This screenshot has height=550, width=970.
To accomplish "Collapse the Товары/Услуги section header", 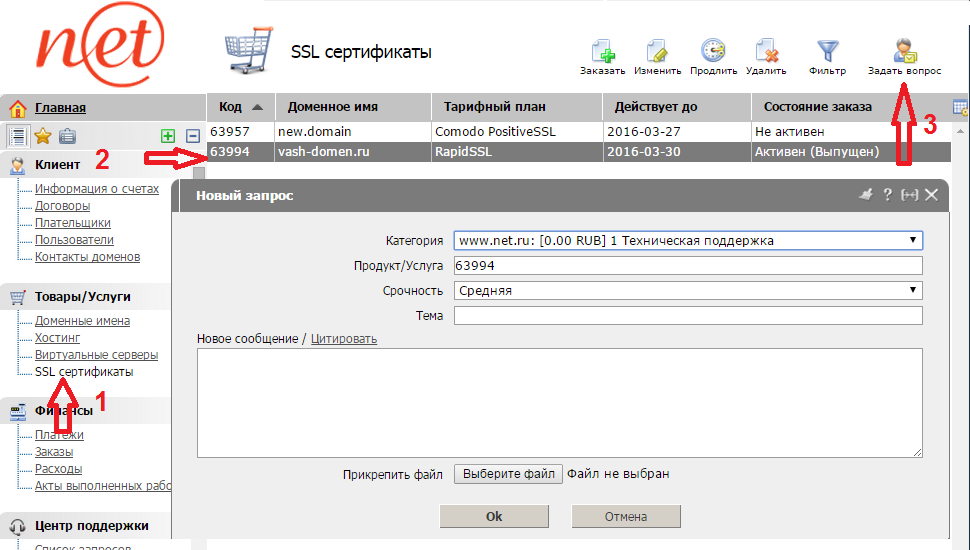I will coord(85,297).
